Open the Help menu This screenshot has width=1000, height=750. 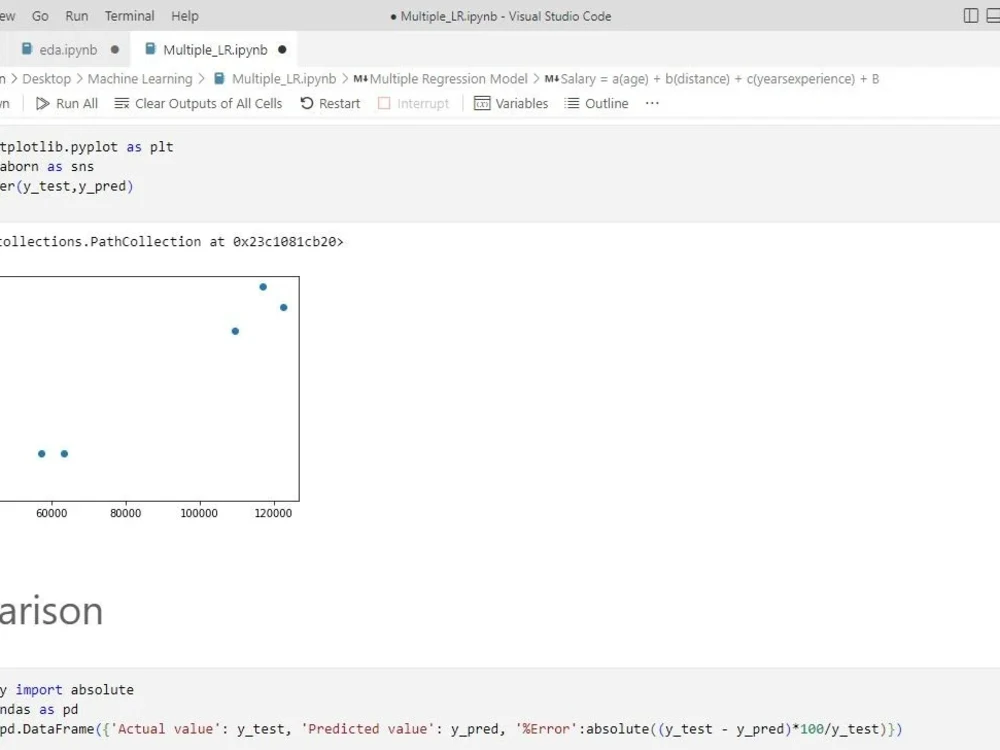(x=185, y=16)
